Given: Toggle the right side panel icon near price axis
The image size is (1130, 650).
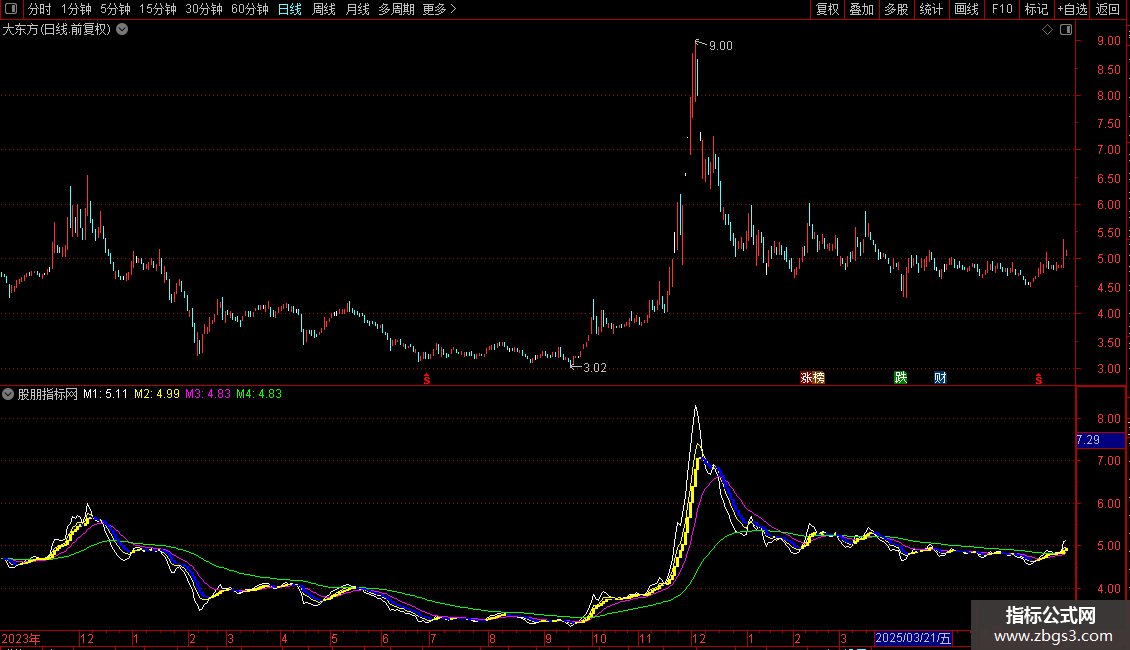Looking at the screenshot, I should pos(1066,30).
